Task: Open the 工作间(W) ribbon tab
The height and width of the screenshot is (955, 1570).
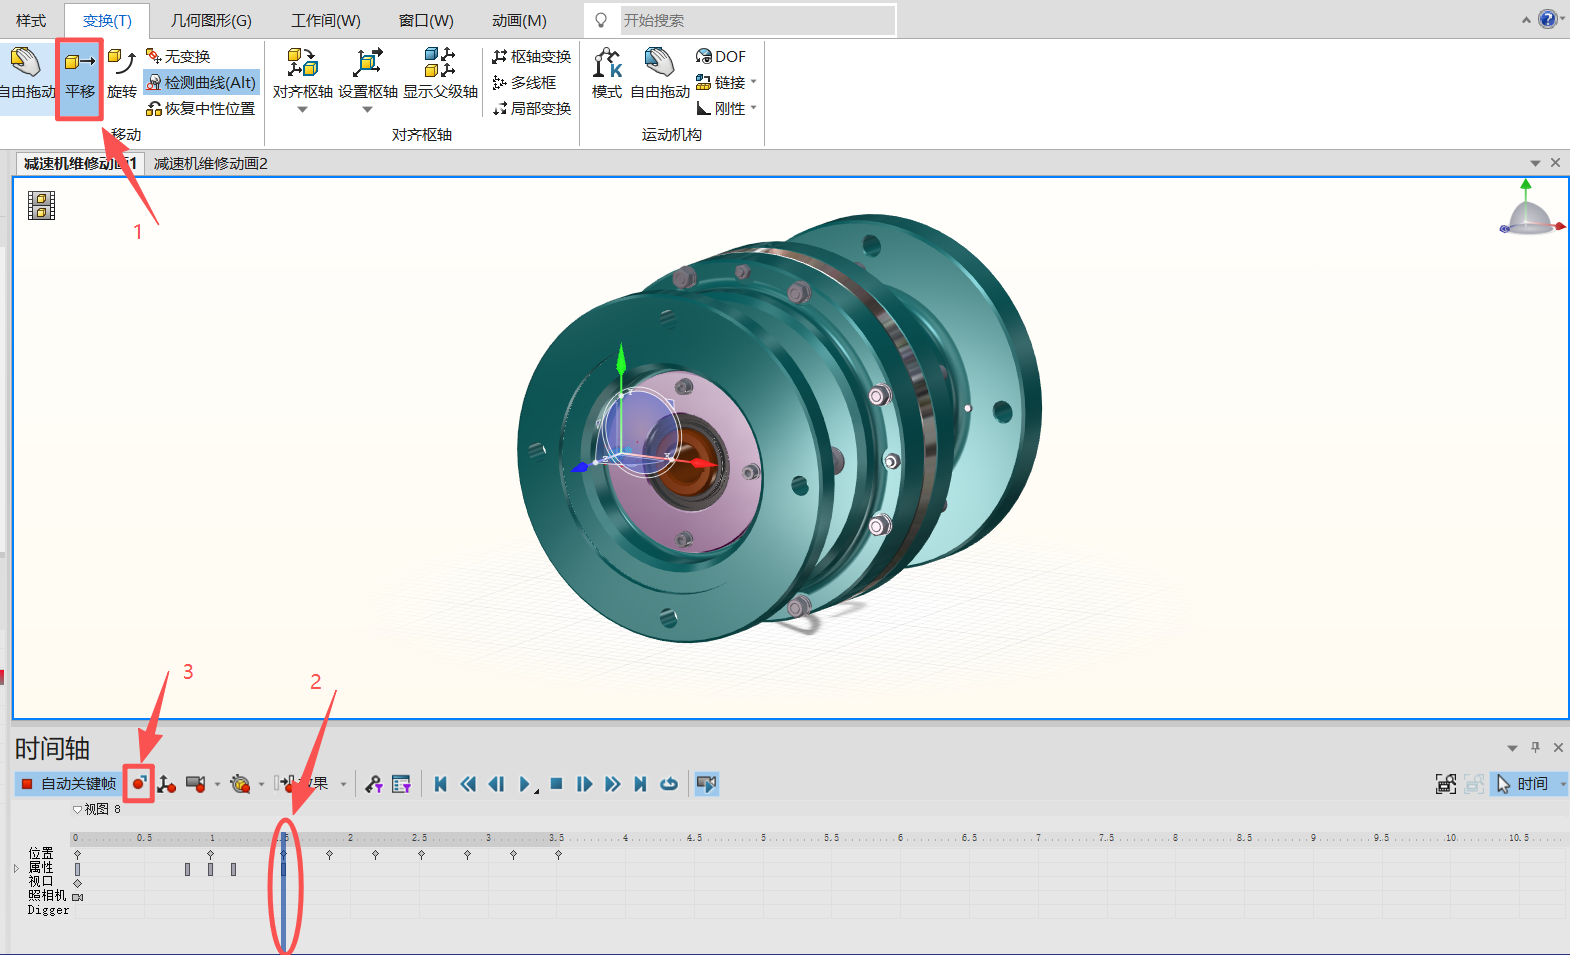Action: point(326,20)
